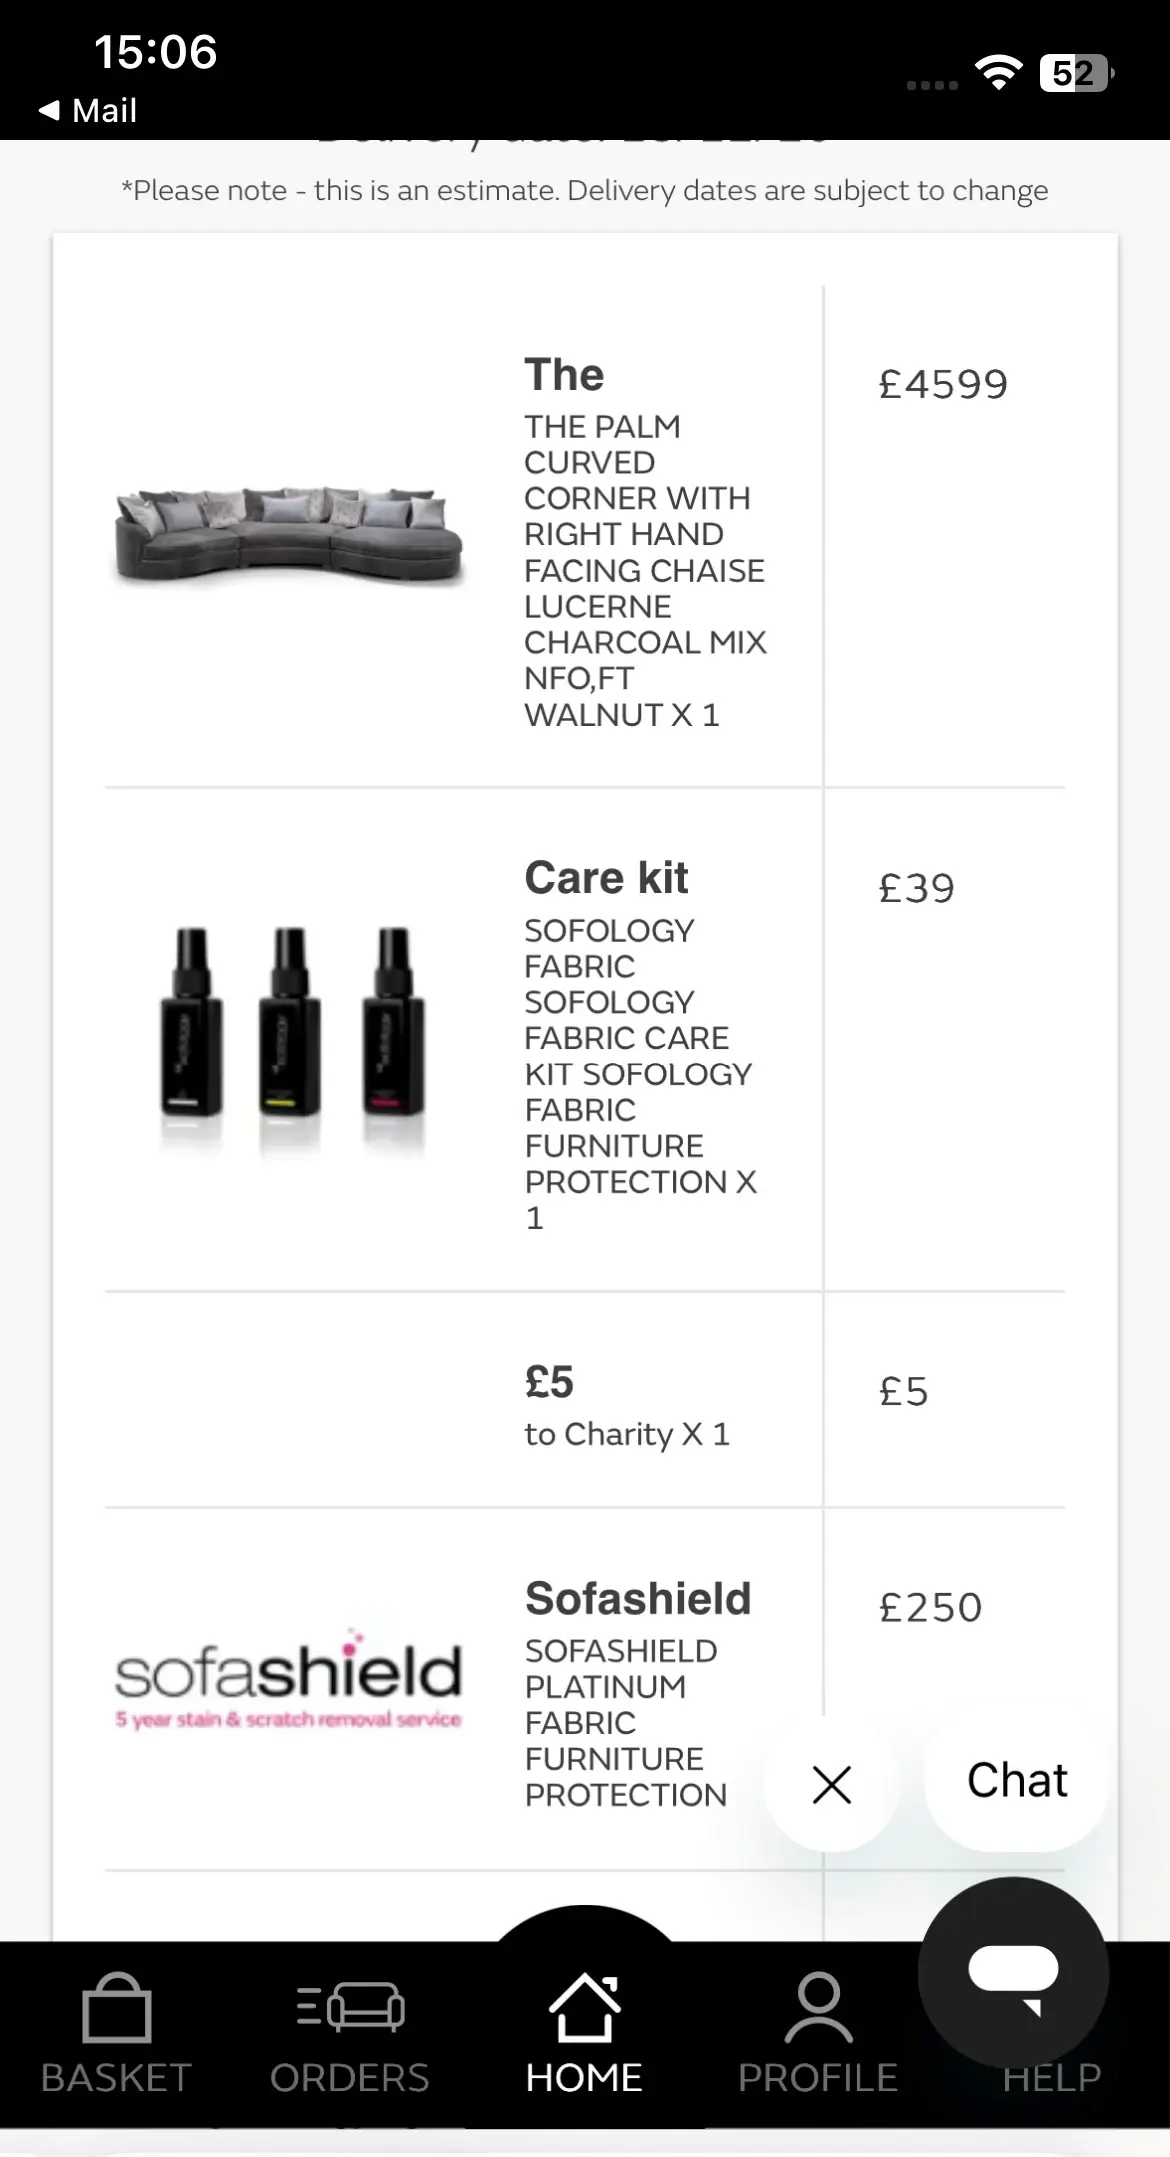The width and height of the screenshot is (1170, 2157).
Task: Go to Home house icon
Action: [x=584, y=2007]
